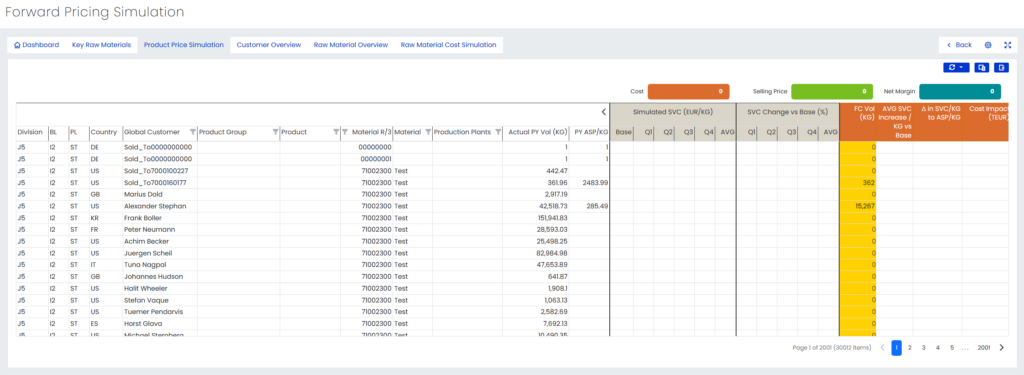Click the Stefan Vaque customer cell

click(159, 300)
